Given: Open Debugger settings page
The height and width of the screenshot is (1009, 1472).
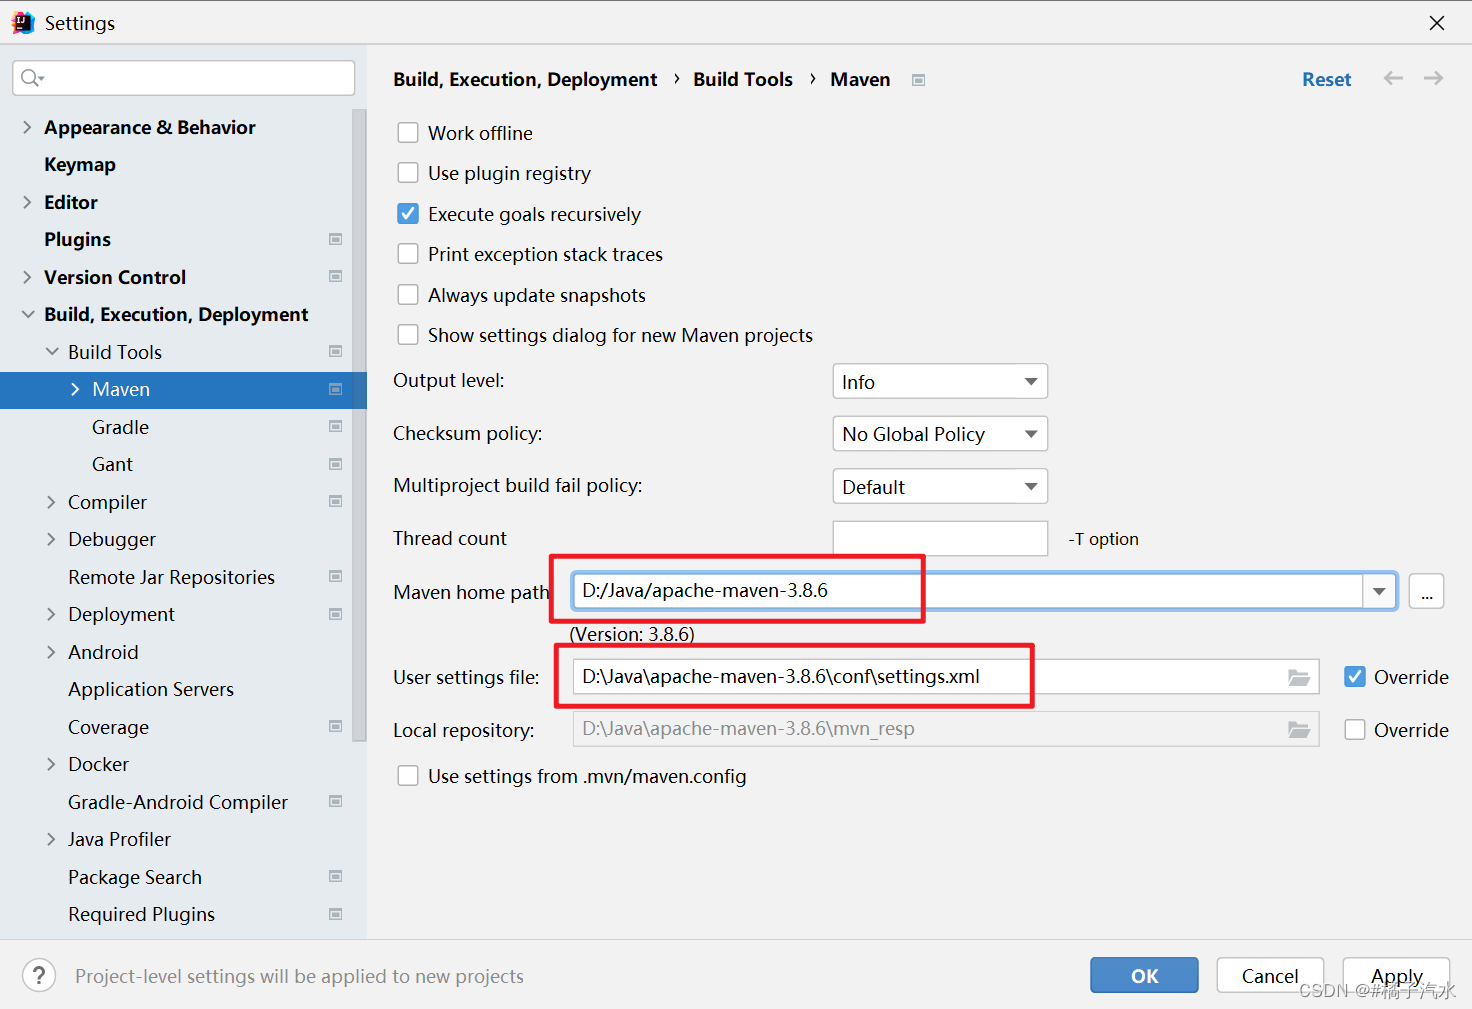Looking at the screenshot, I should point(112,539).
